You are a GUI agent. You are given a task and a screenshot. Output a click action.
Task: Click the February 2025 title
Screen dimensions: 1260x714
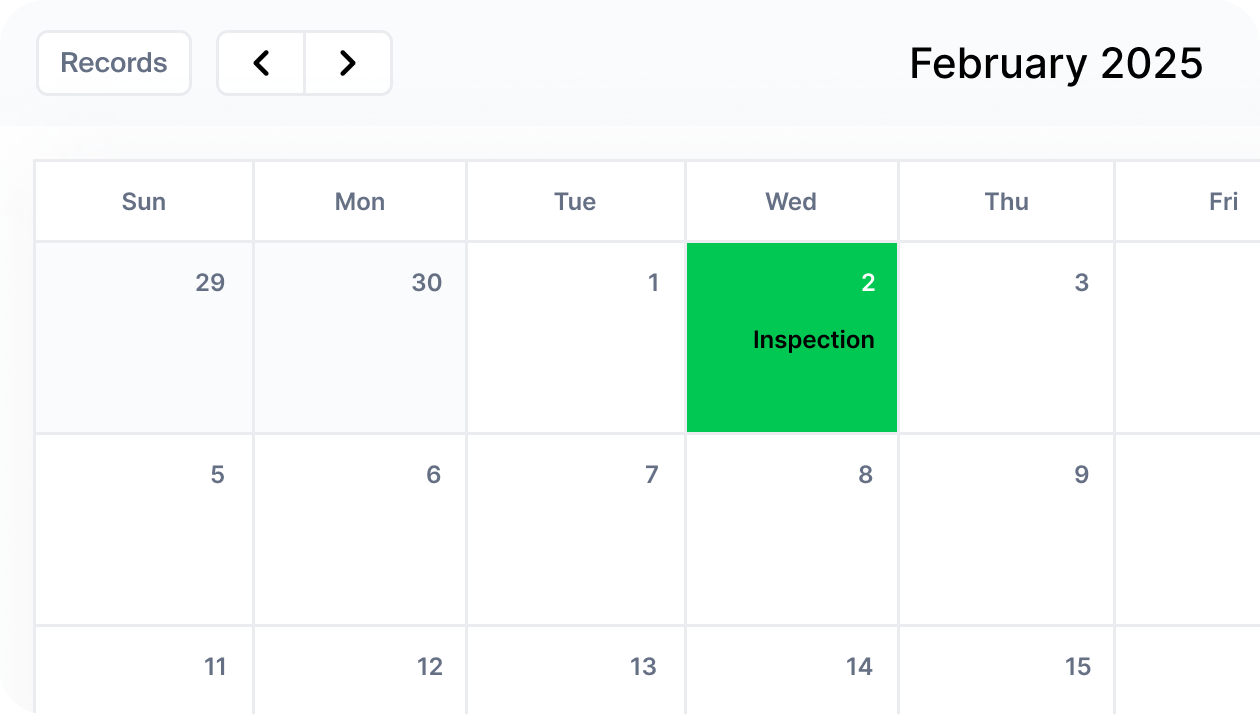pos(1056,63)
